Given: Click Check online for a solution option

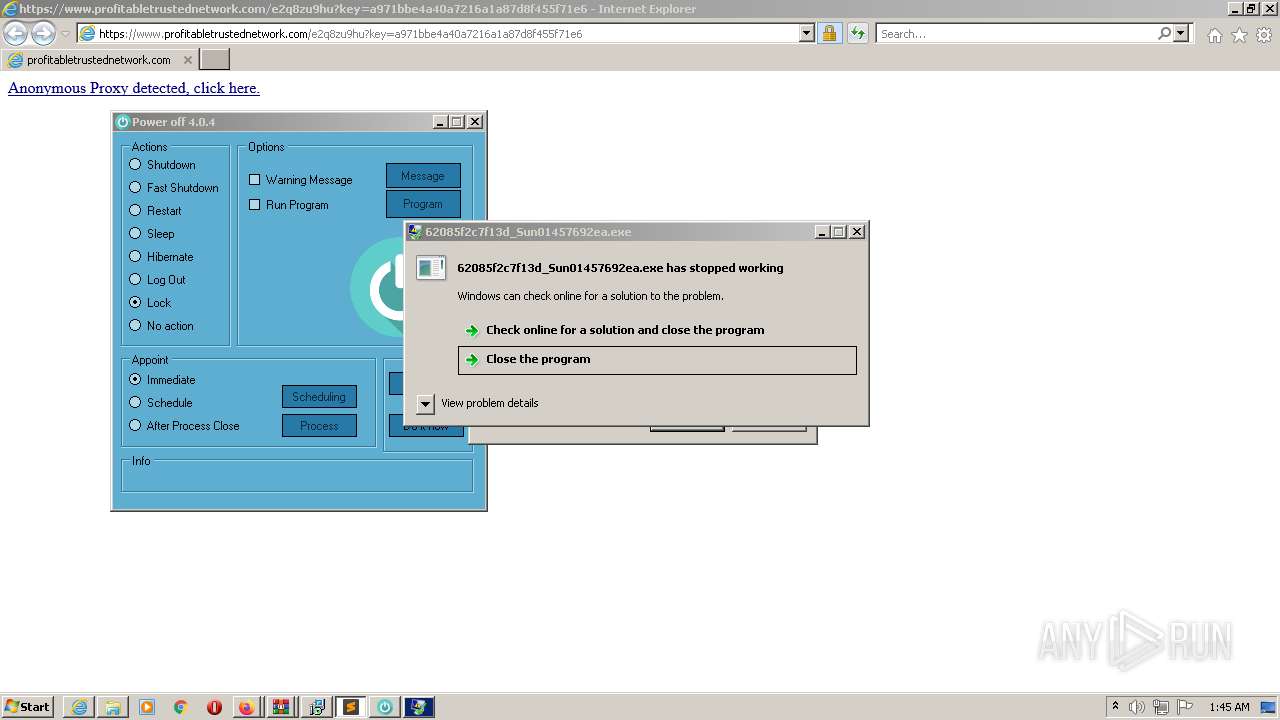Looking at the screenshot, I should (x=657, y=330).
